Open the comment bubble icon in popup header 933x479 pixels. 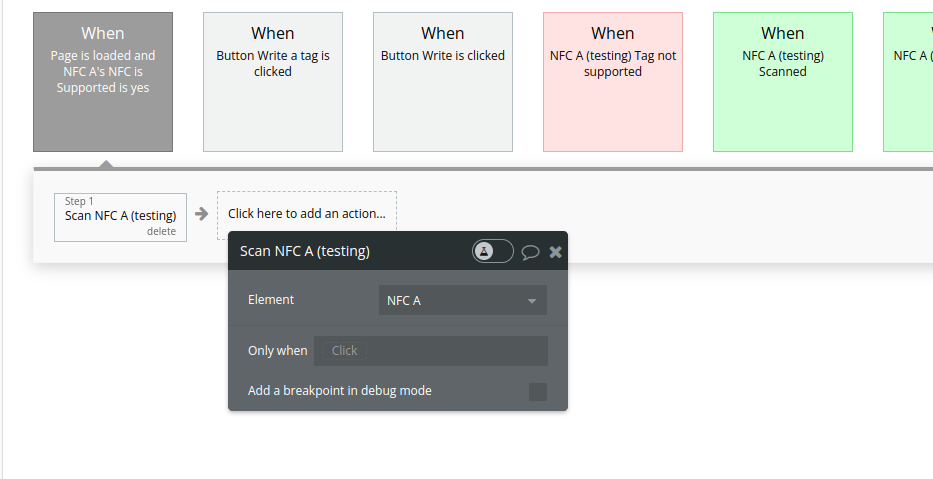531,252
